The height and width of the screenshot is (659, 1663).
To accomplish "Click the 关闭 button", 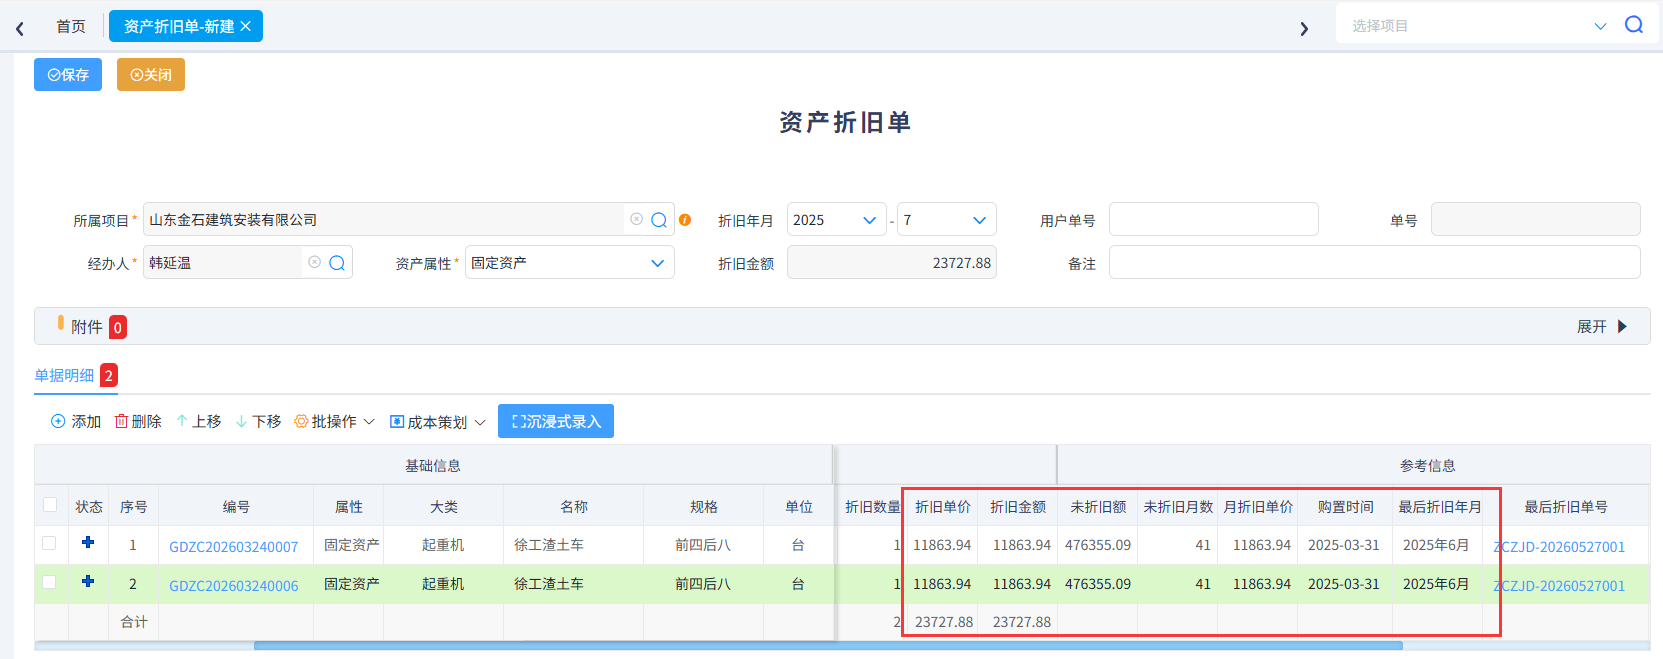I will coord(151,75).
